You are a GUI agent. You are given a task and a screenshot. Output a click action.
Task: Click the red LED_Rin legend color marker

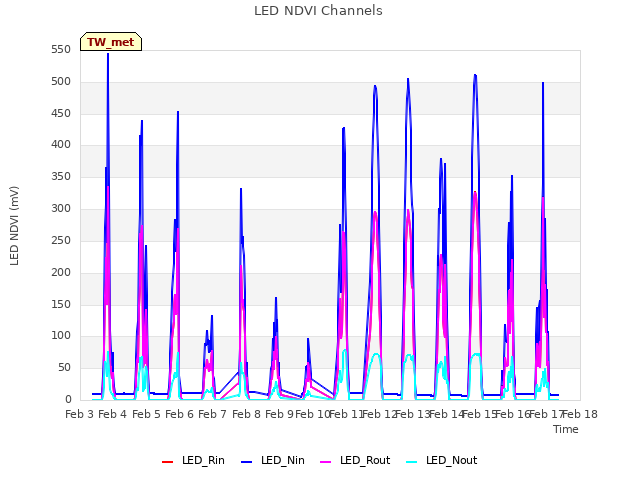[167, 462]
